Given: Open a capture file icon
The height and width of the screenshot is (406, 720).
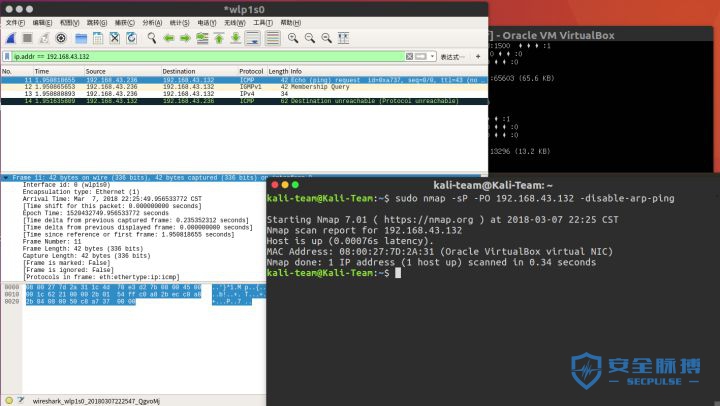Looking at the screenshot, I should [x=81, y=38].
